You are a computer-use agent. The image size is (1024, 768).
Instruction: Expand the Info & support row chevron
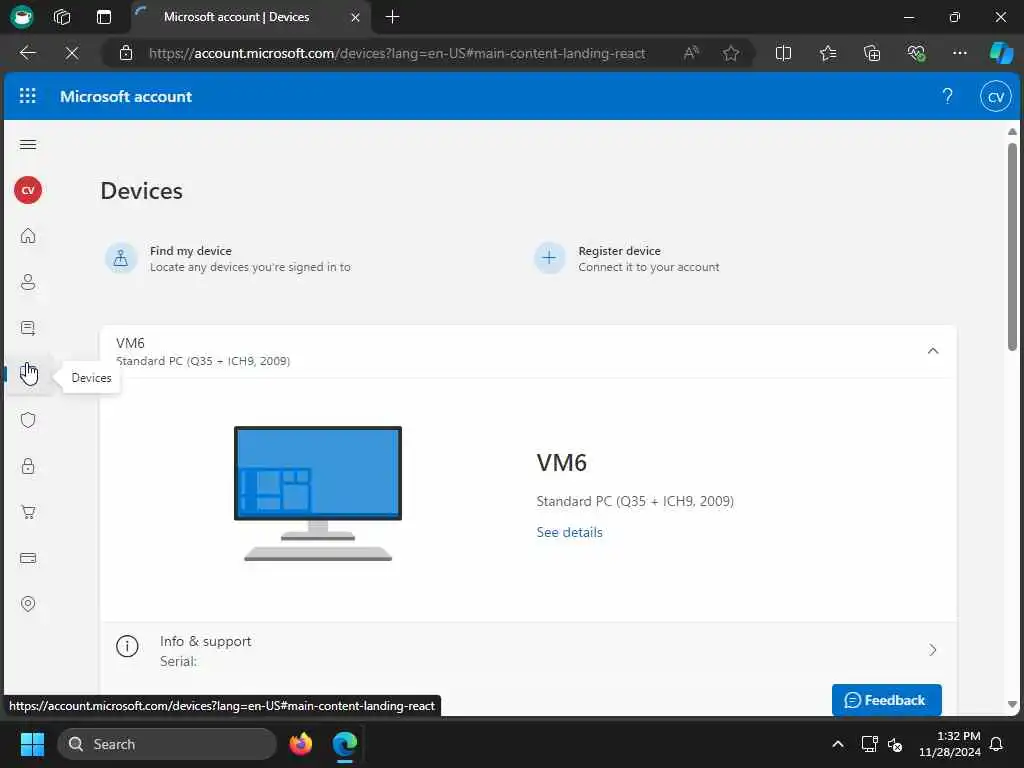click(933, 650)
